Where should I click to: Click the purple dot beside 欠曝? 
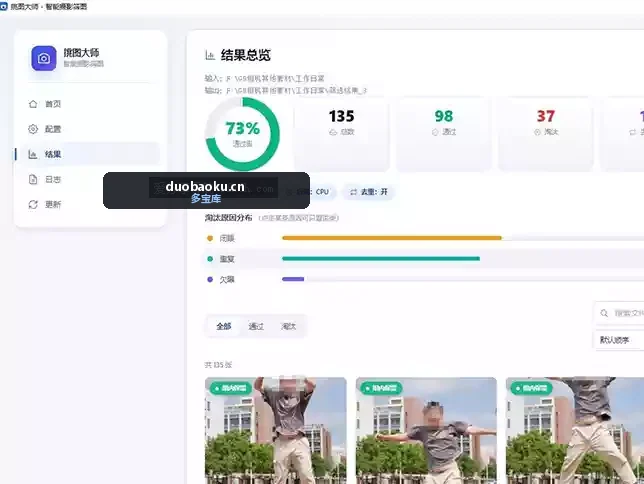click(x=210, y=279)
